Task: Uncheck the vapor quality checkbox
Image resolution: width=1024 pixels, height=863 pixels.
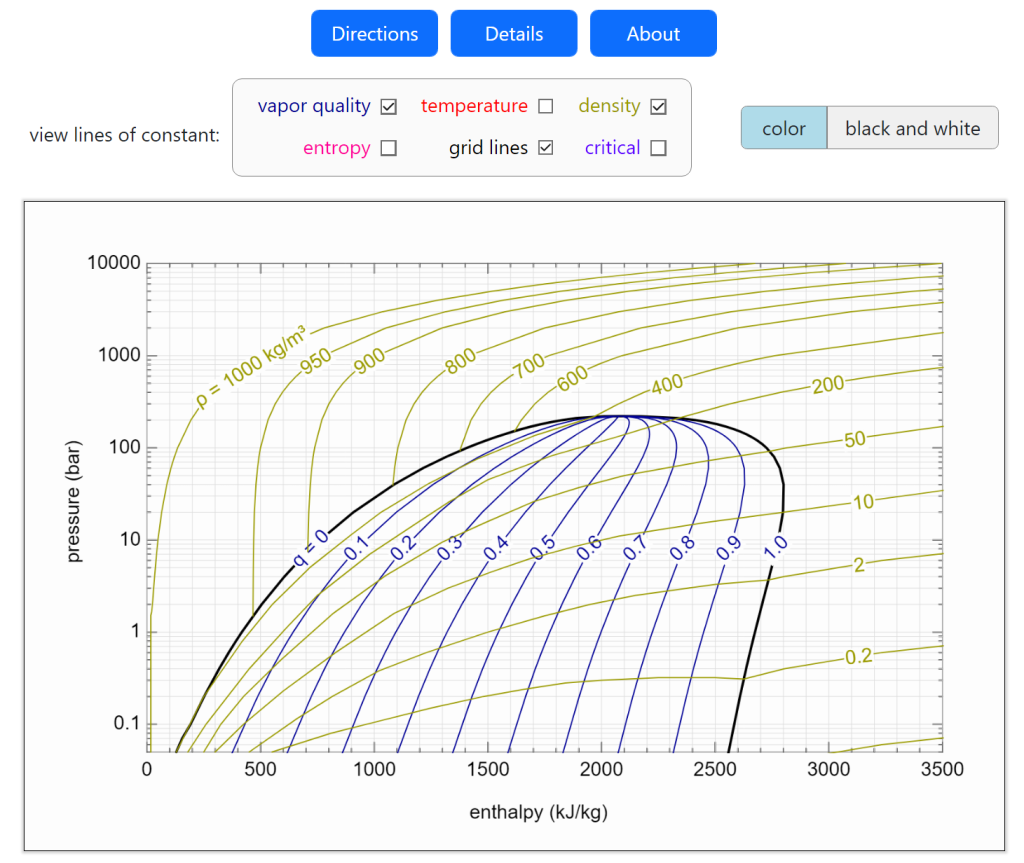Action: [x=389, y=106]
